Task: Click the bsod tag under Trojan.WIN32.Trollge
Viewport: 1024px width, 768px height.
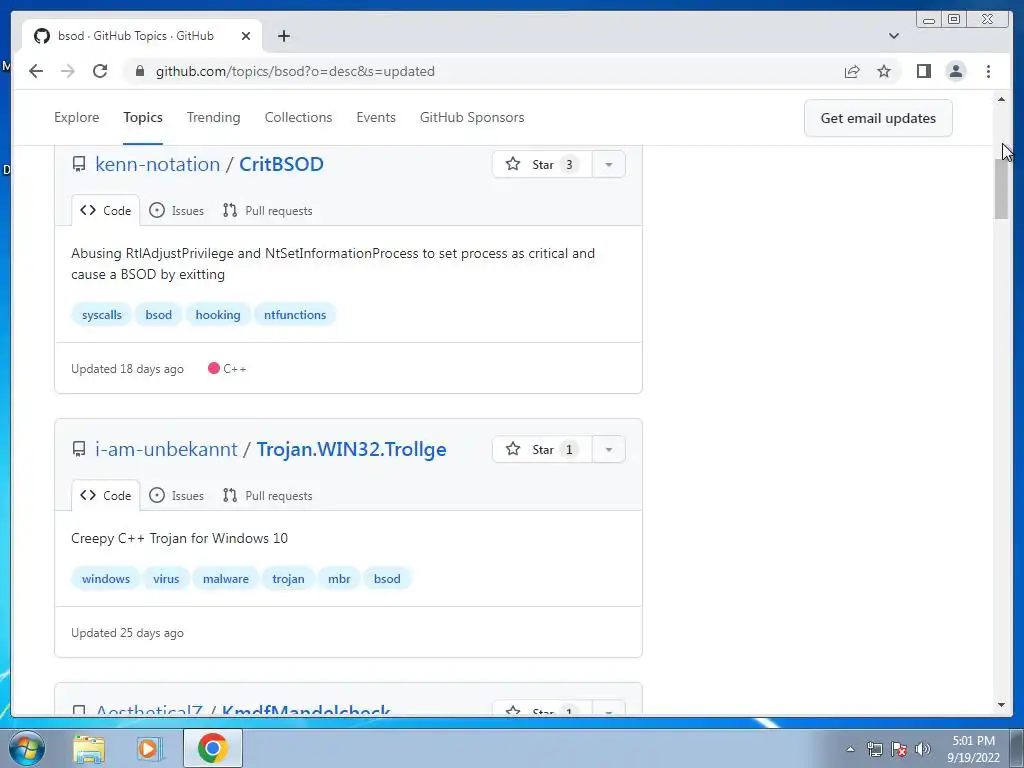Action: tap(387, 579)
